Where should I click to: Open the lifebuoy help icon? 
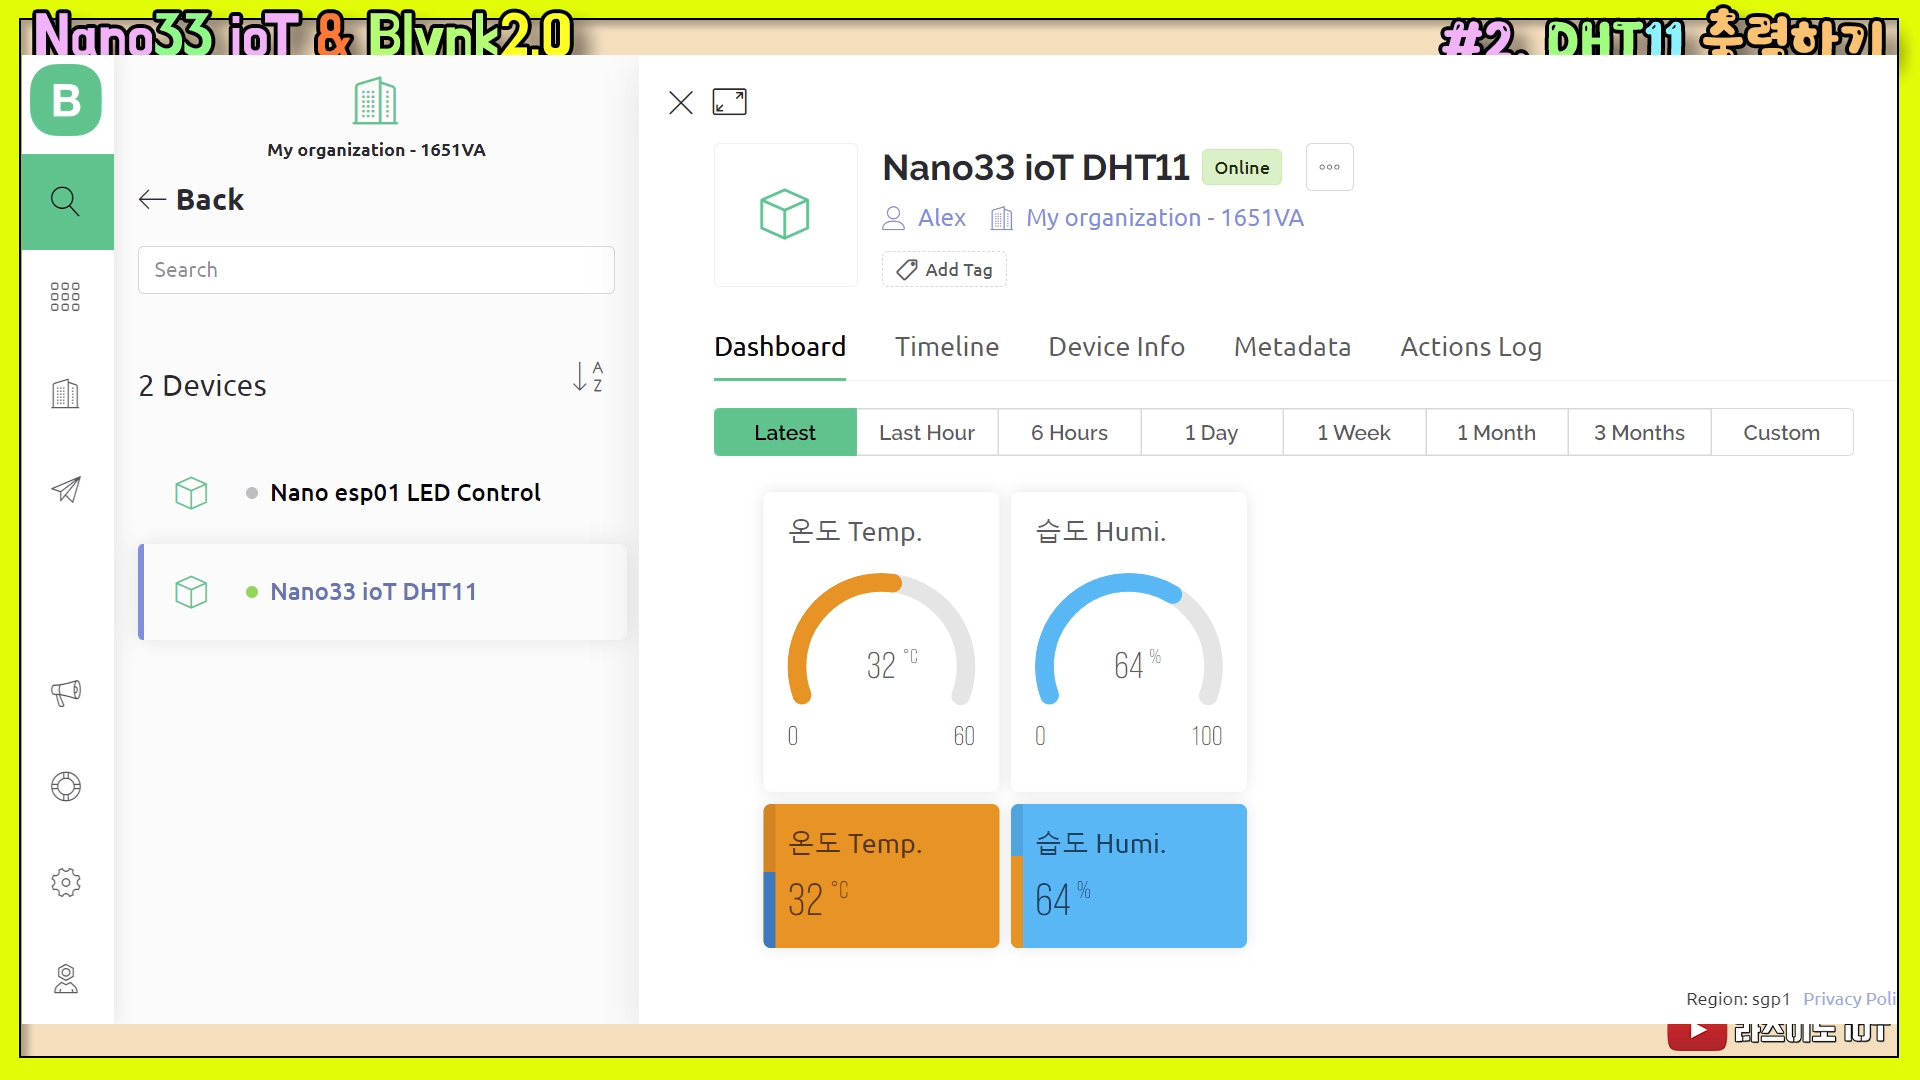click(x=66, y=787)
